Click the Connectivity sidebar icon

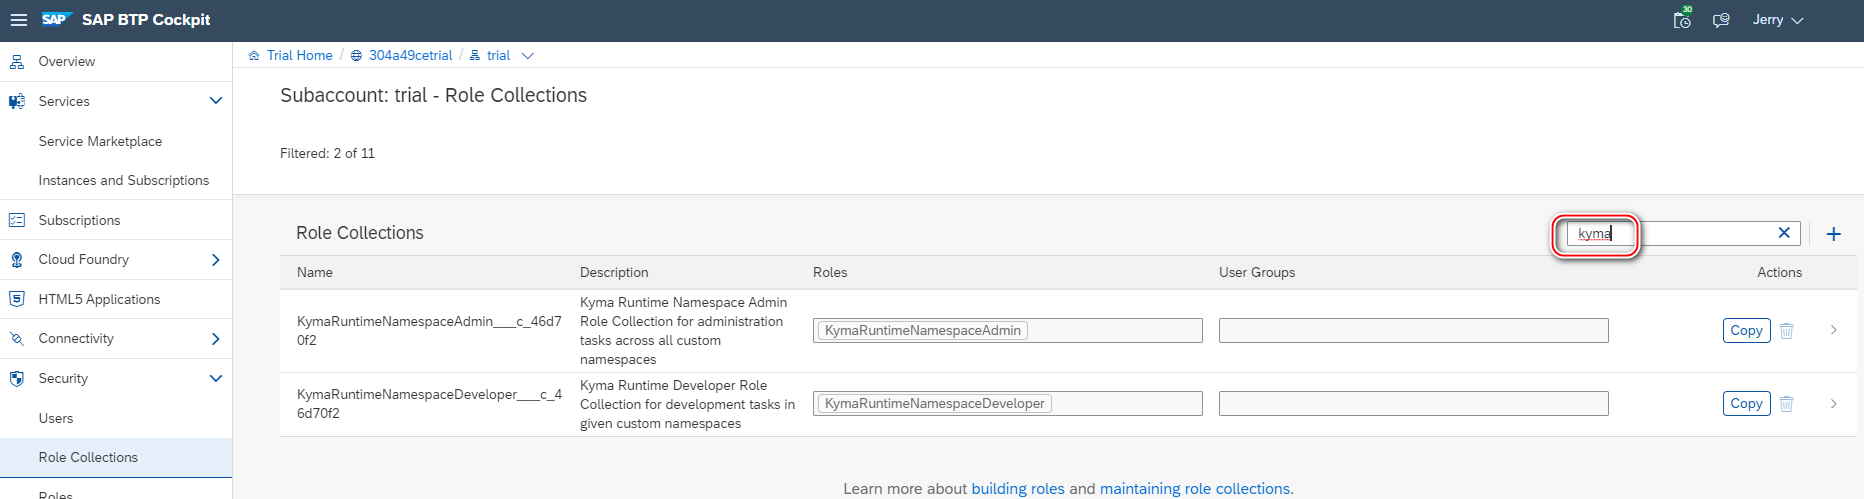pyautogui.click(x=17, y=339)
